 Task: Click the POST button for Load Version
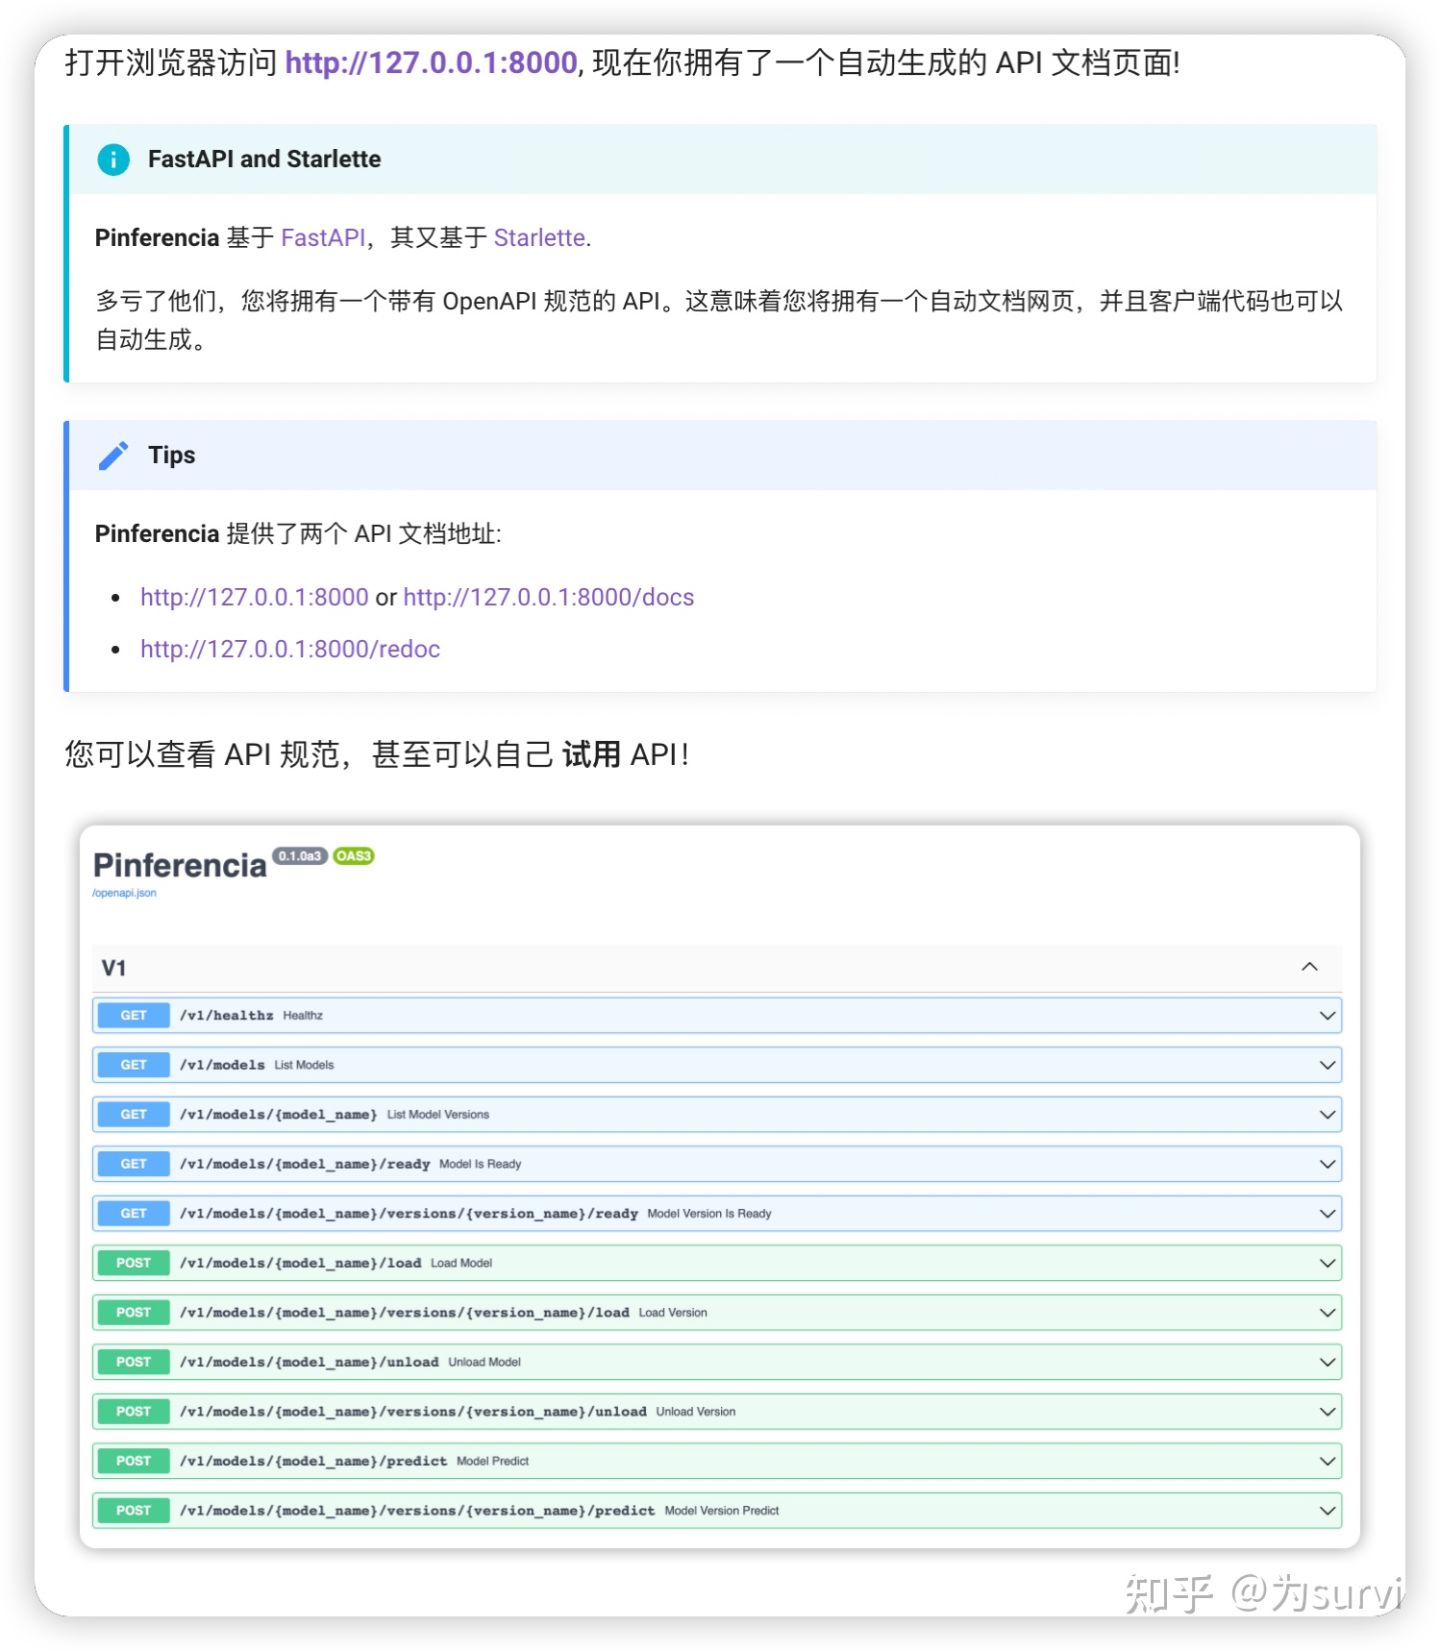(x=133, y=1313)
